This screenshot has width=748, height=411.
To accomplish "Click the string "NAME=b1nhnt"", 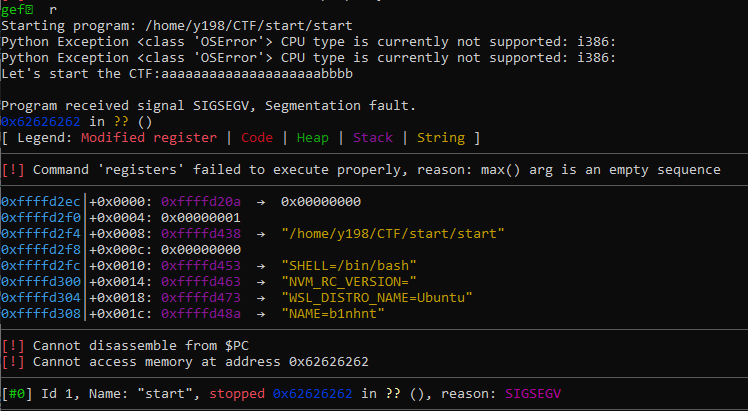I will tap(333, 314).
